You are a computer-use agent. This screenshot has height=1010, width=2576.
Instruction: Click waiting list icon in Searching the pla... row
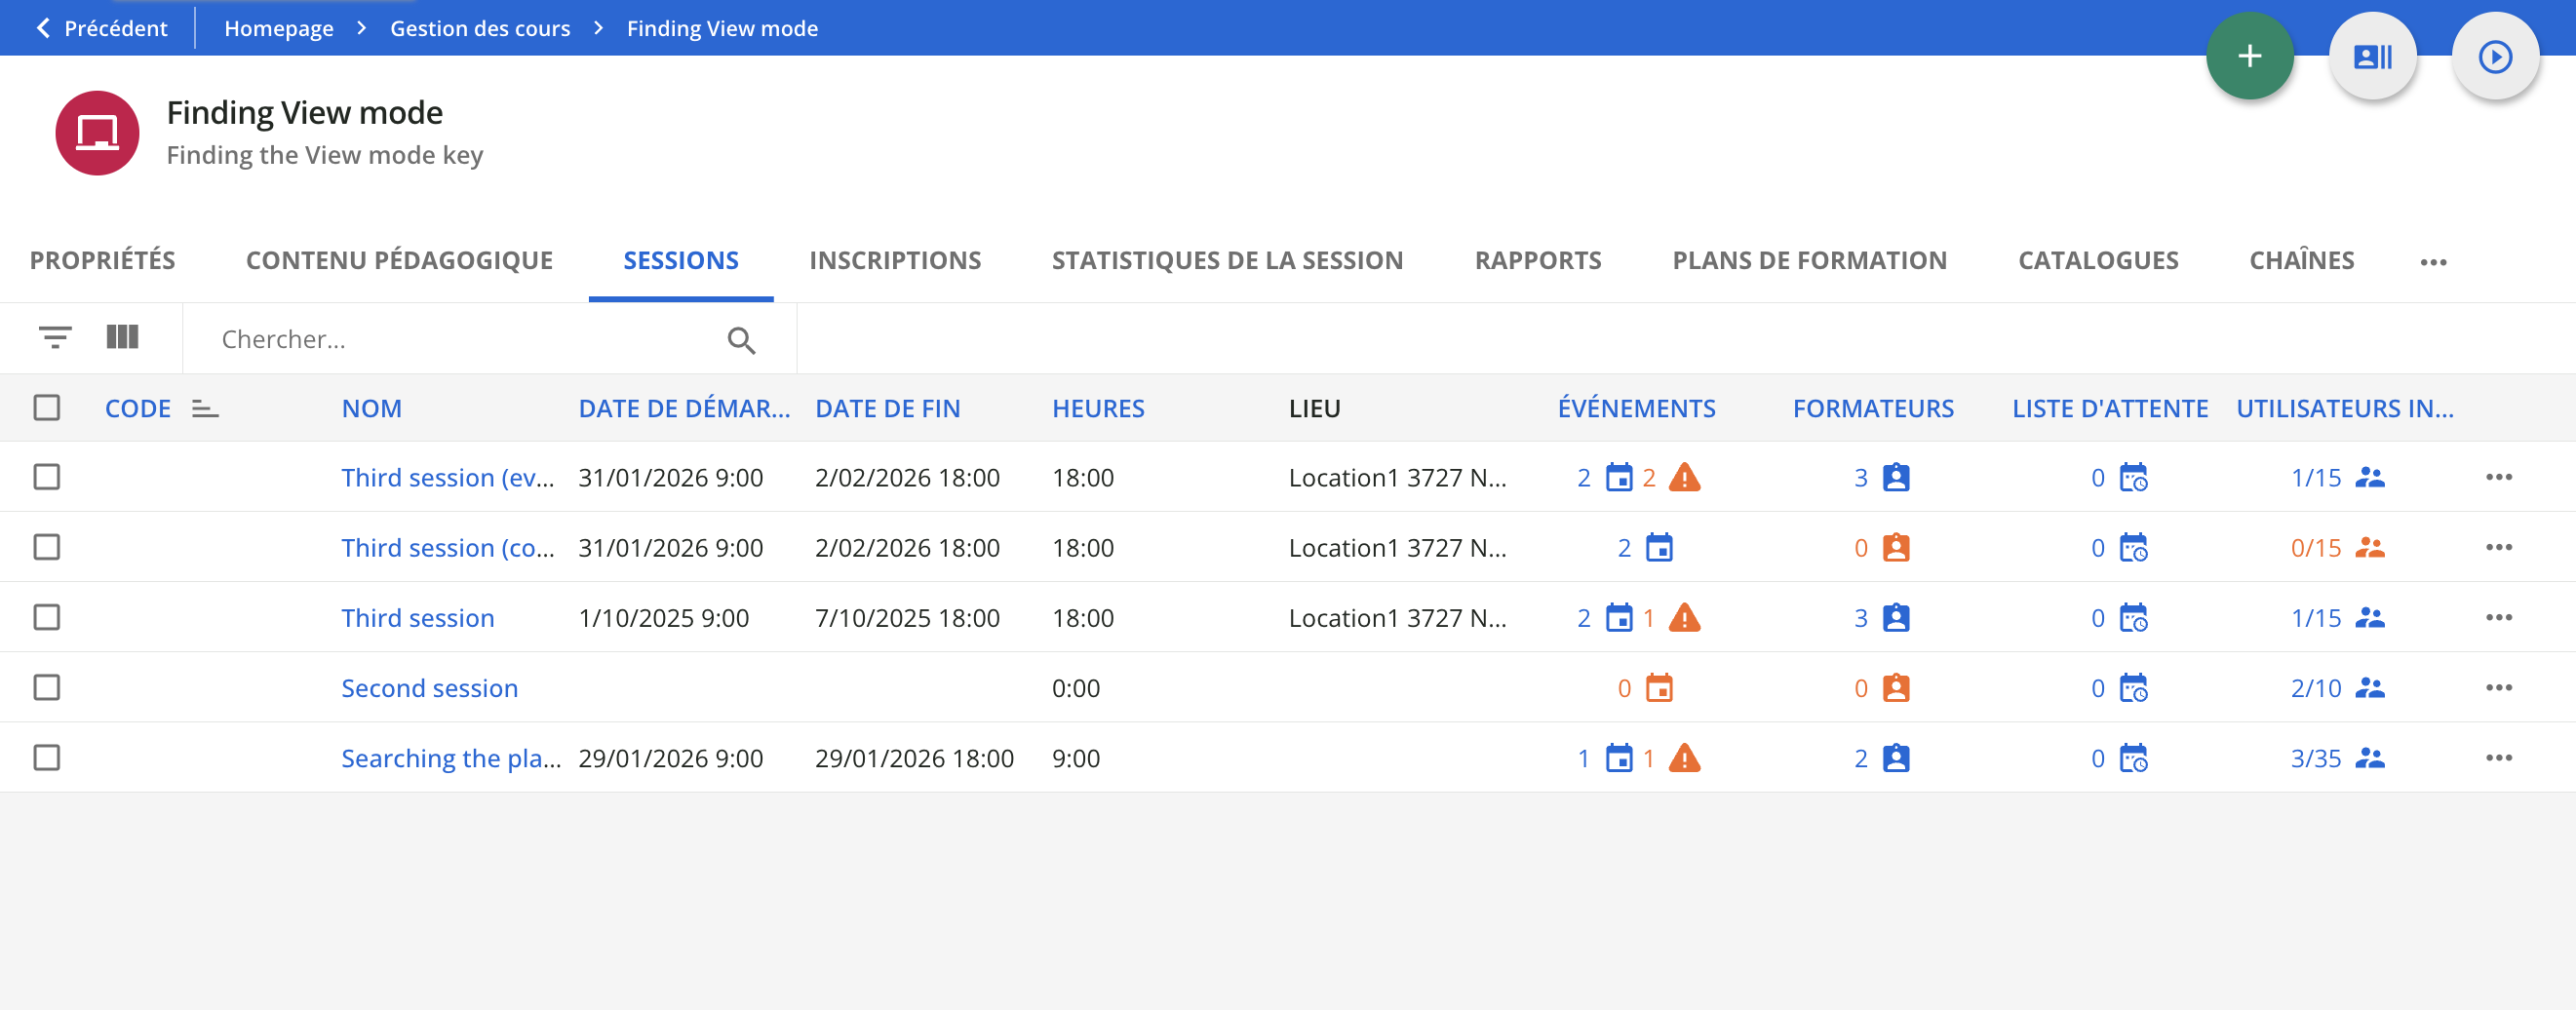click(2133, 758)
